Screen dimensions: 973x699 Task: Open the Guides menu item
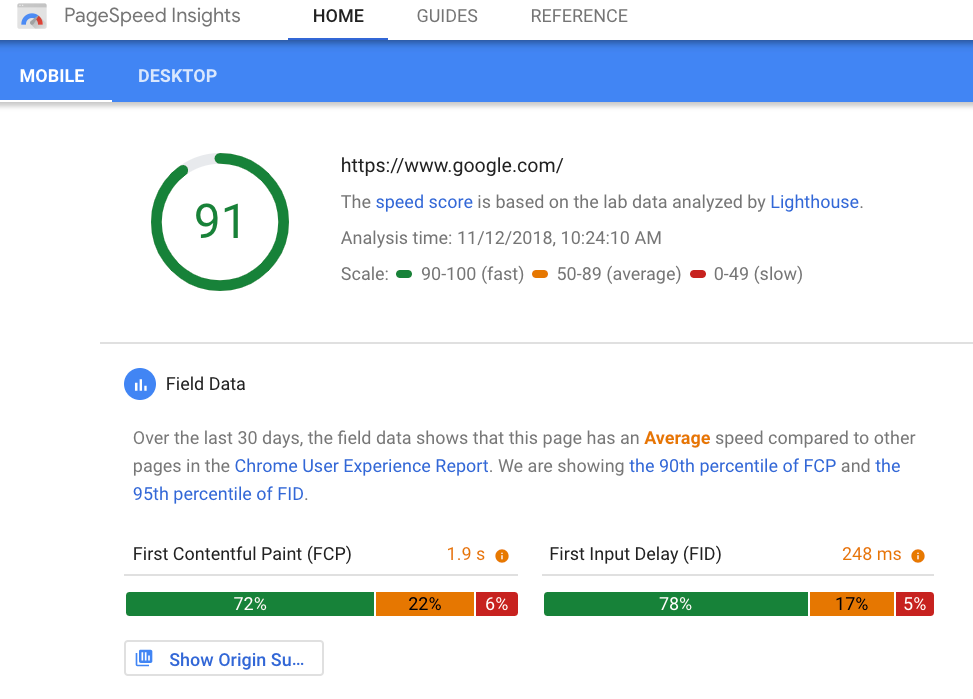(447, 16)
